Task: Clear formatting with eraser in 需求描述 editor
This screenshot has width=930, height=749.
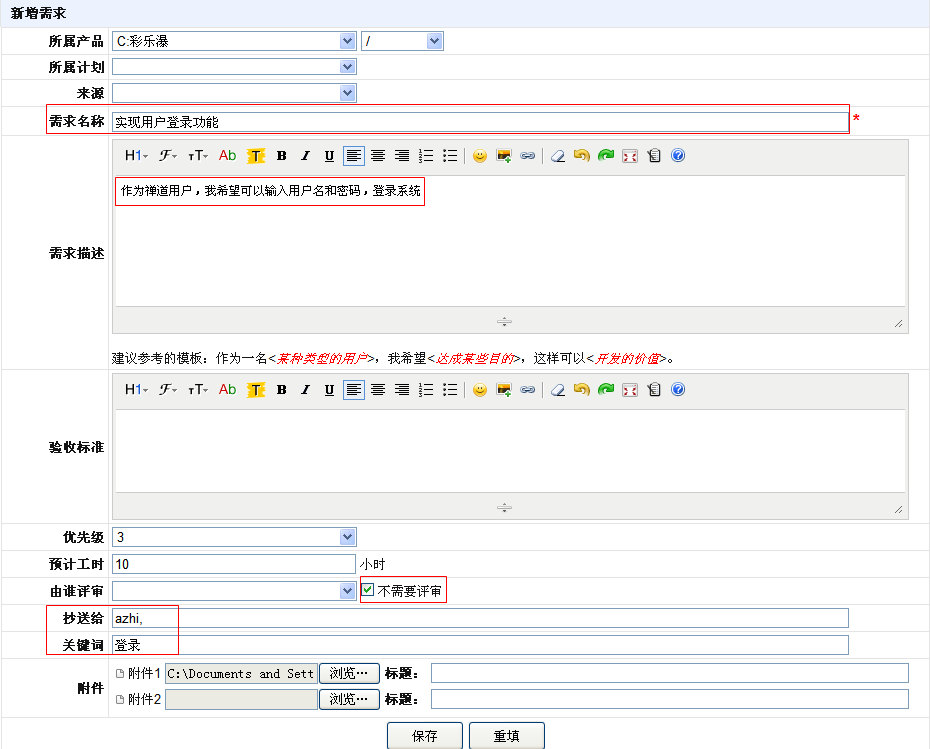Action: (558, 156)
